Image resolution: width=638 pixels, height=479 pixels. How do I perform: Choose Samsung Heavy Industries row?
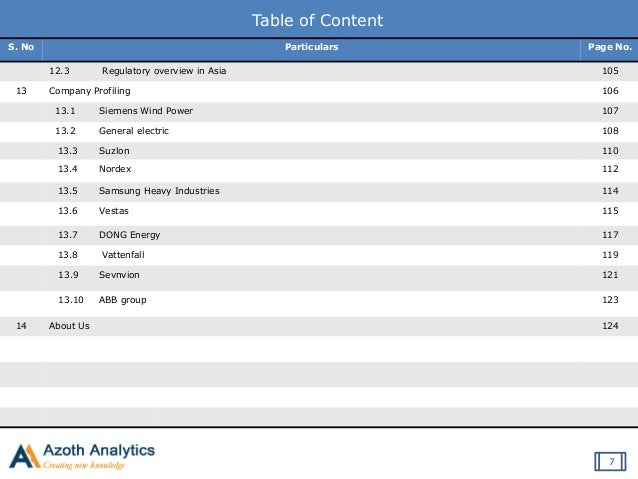[x=319, y=191]
